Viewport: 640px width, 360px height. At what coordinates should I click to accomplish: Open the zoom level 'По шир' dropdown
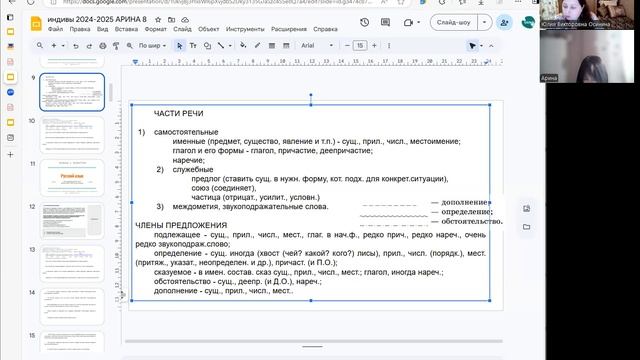tap(152, 46)
